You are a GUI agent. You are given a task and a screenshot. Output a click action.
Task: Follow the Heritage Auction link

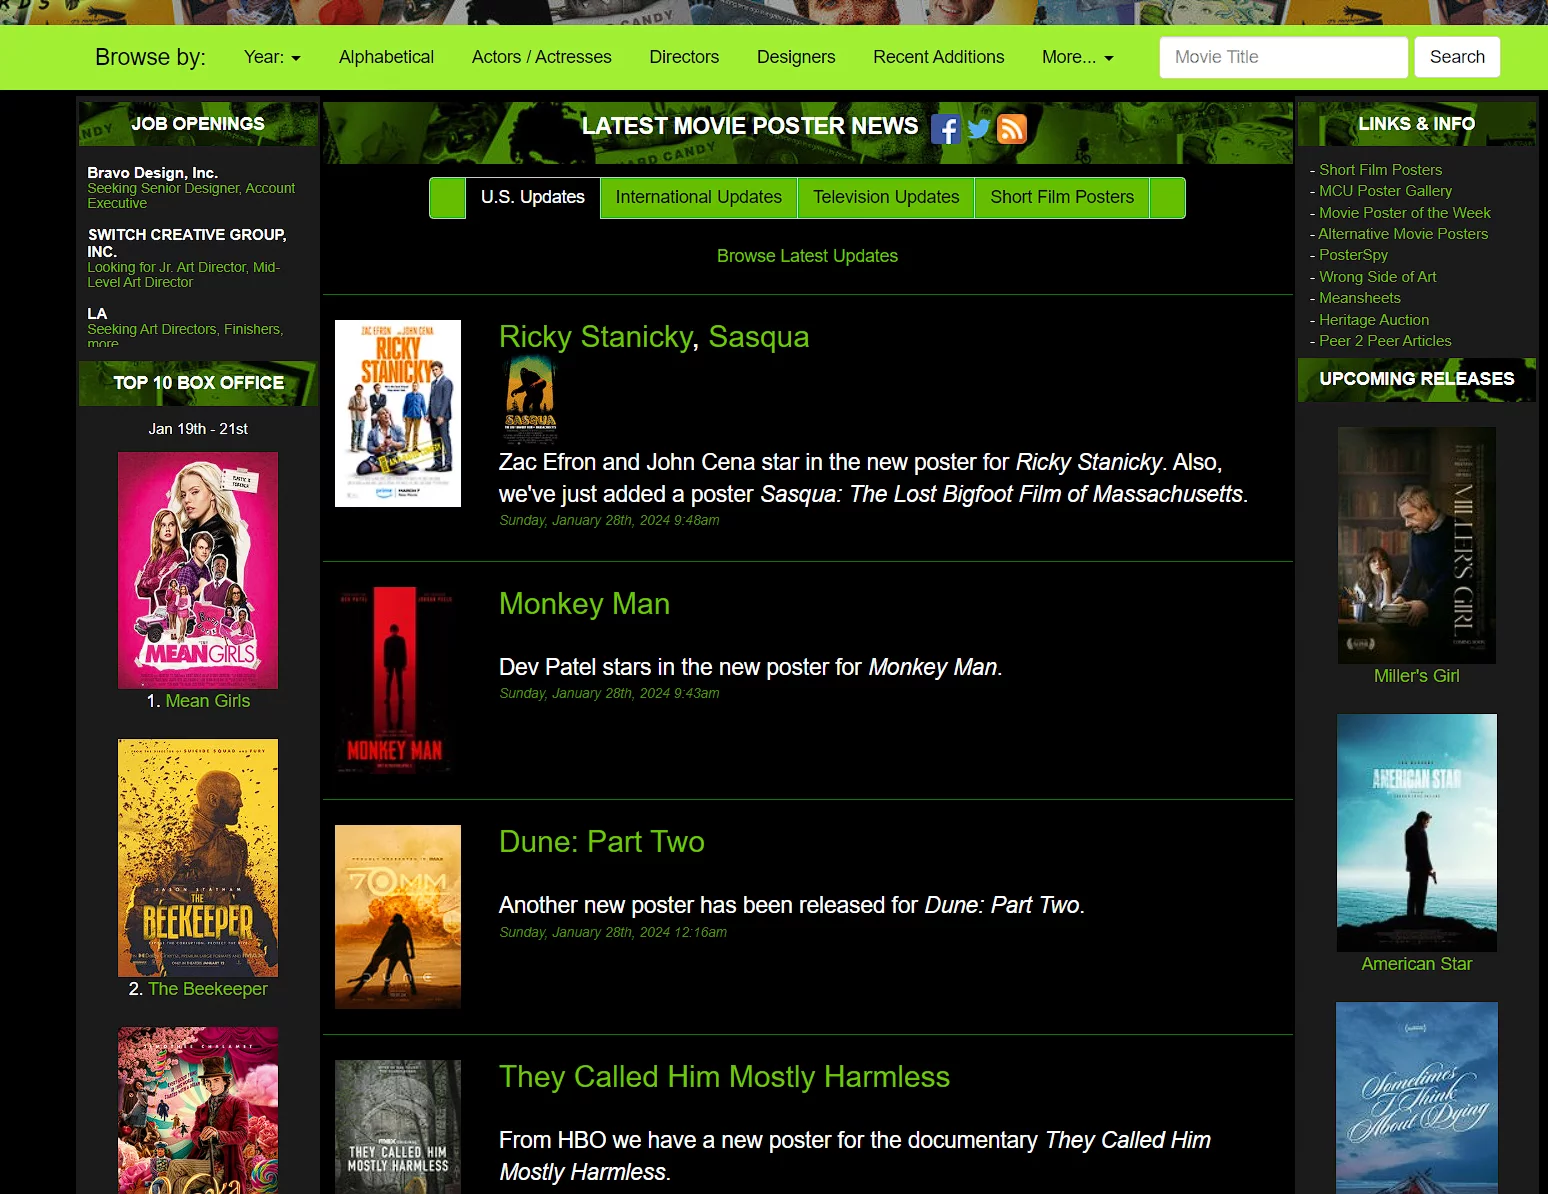point(1373,320)
